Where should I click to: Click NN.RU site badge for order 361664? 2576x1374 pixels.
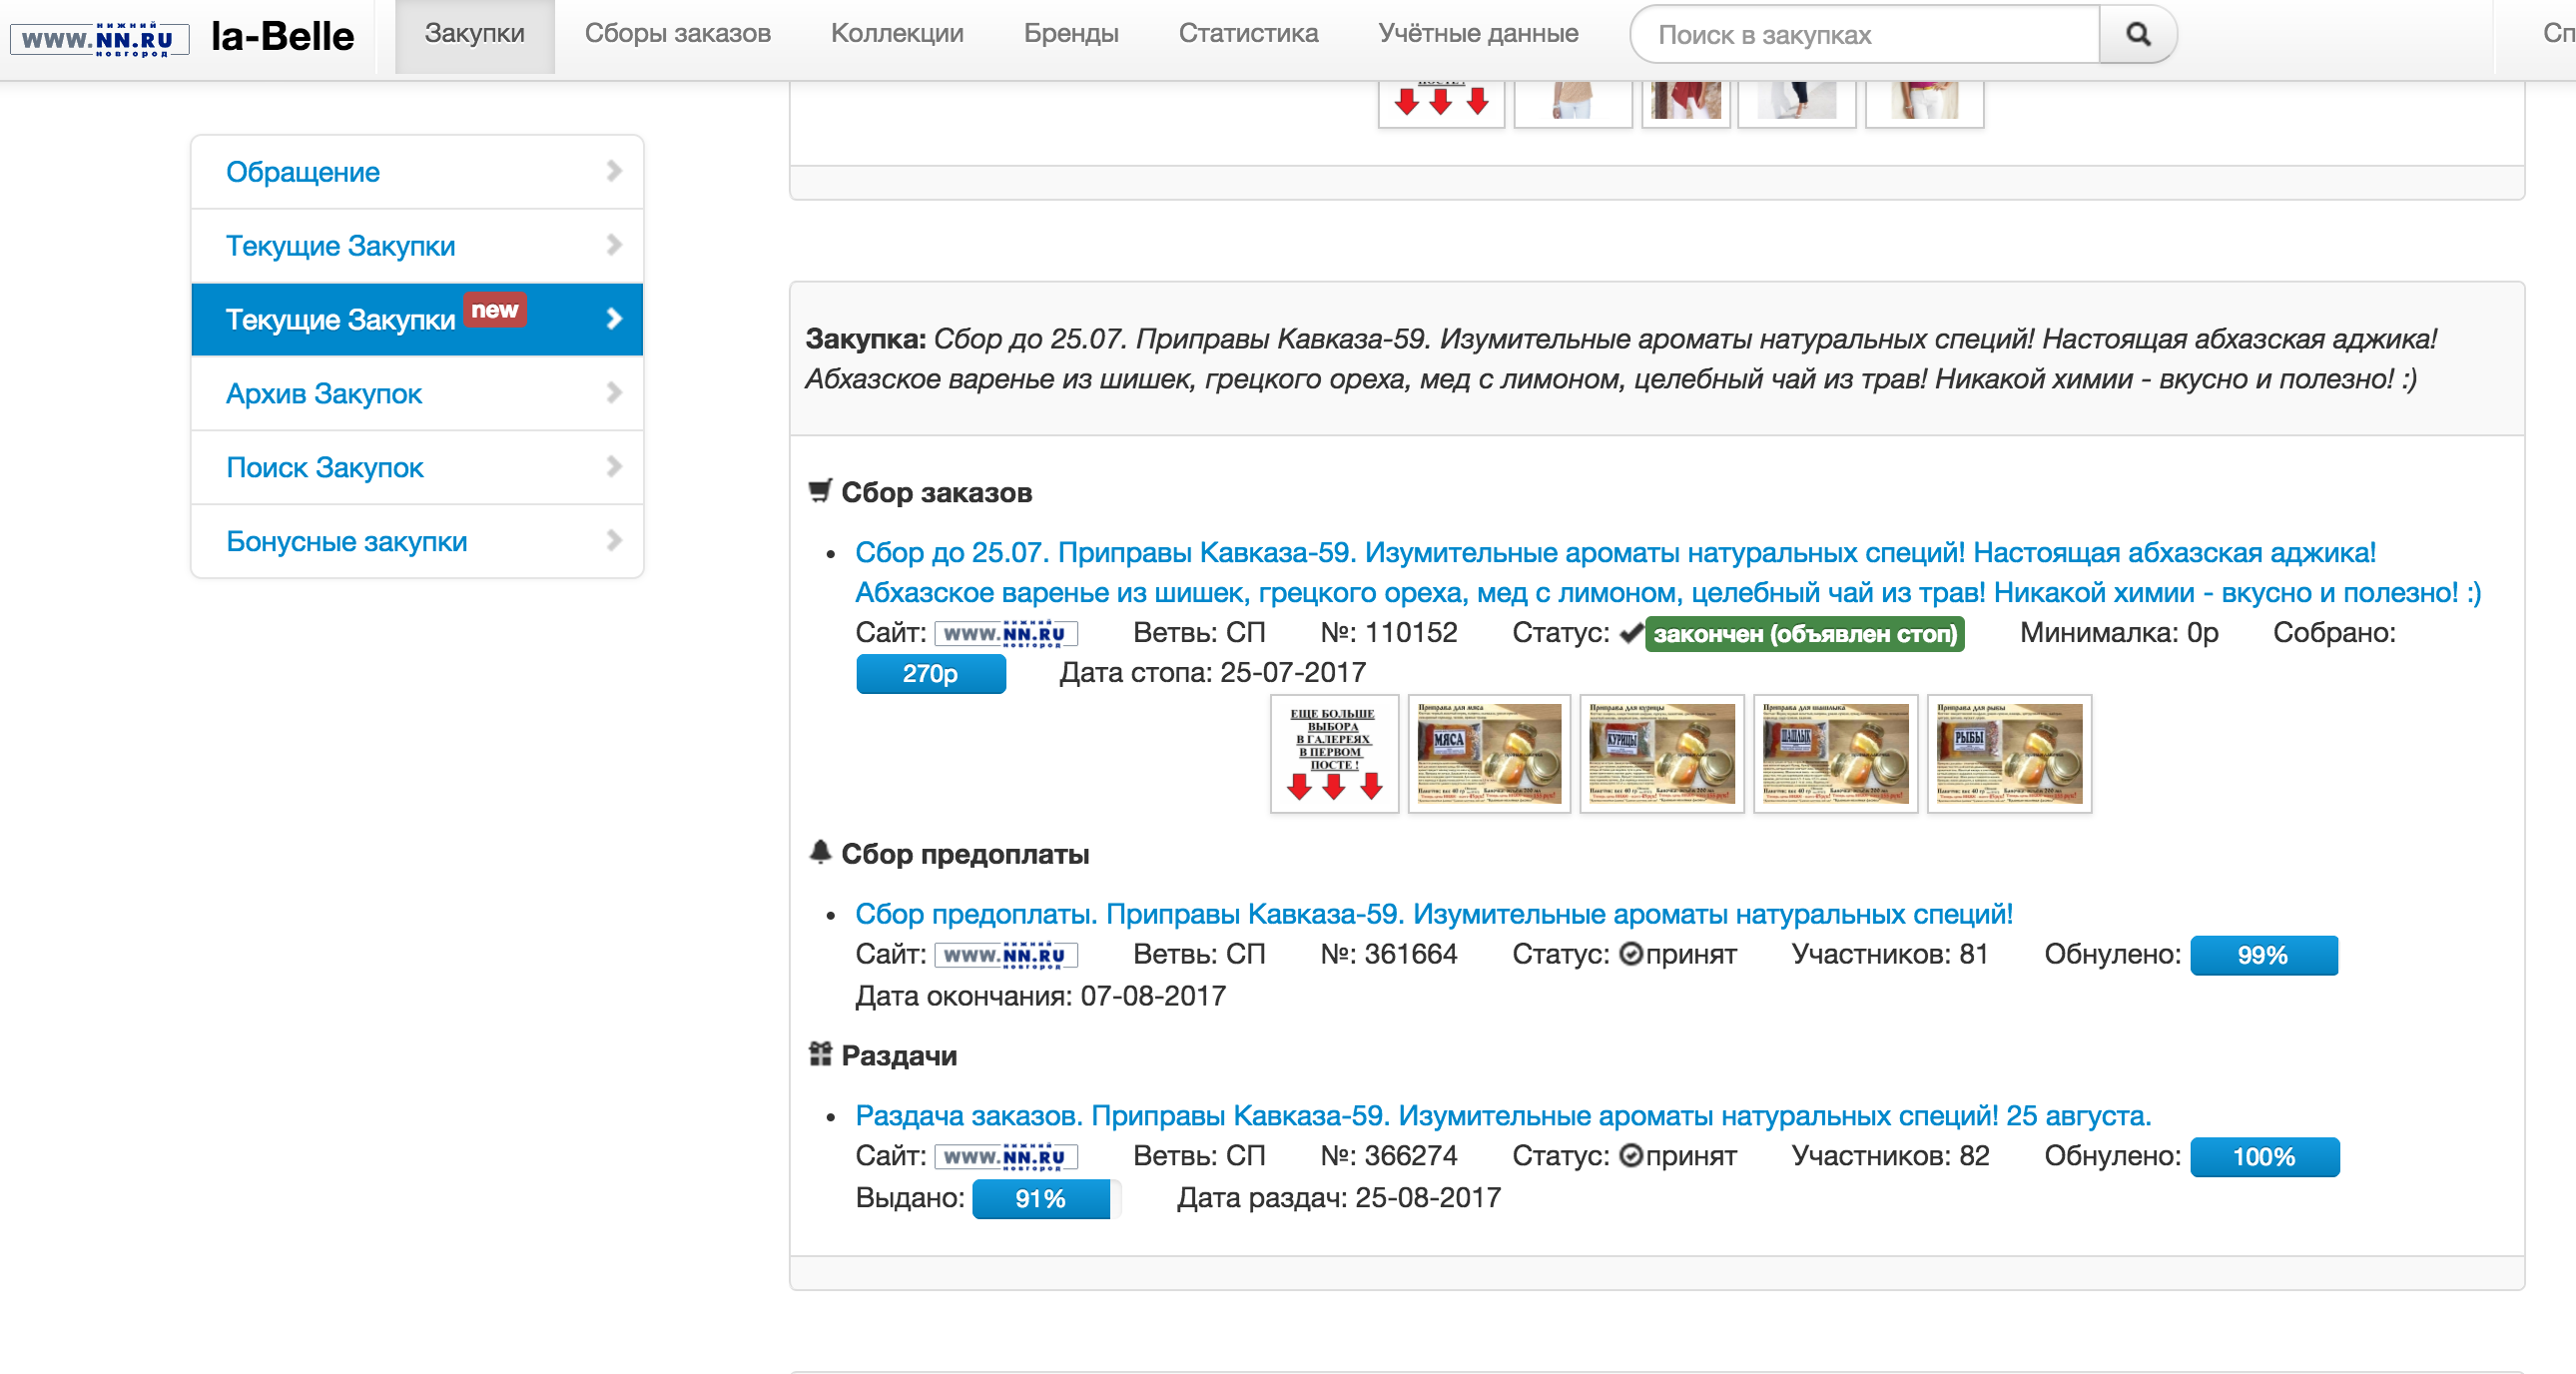click(x=1005, y=955)
